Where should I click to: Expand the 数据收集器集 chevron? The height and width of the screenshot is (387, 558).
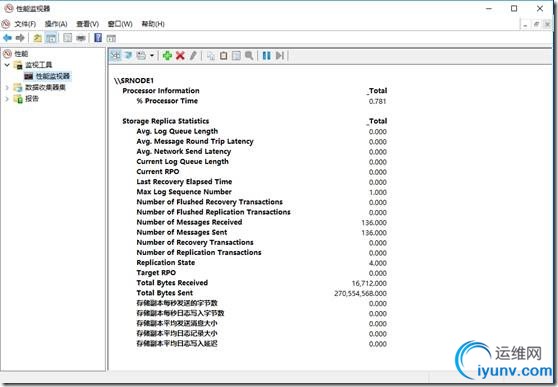(7, 87)
